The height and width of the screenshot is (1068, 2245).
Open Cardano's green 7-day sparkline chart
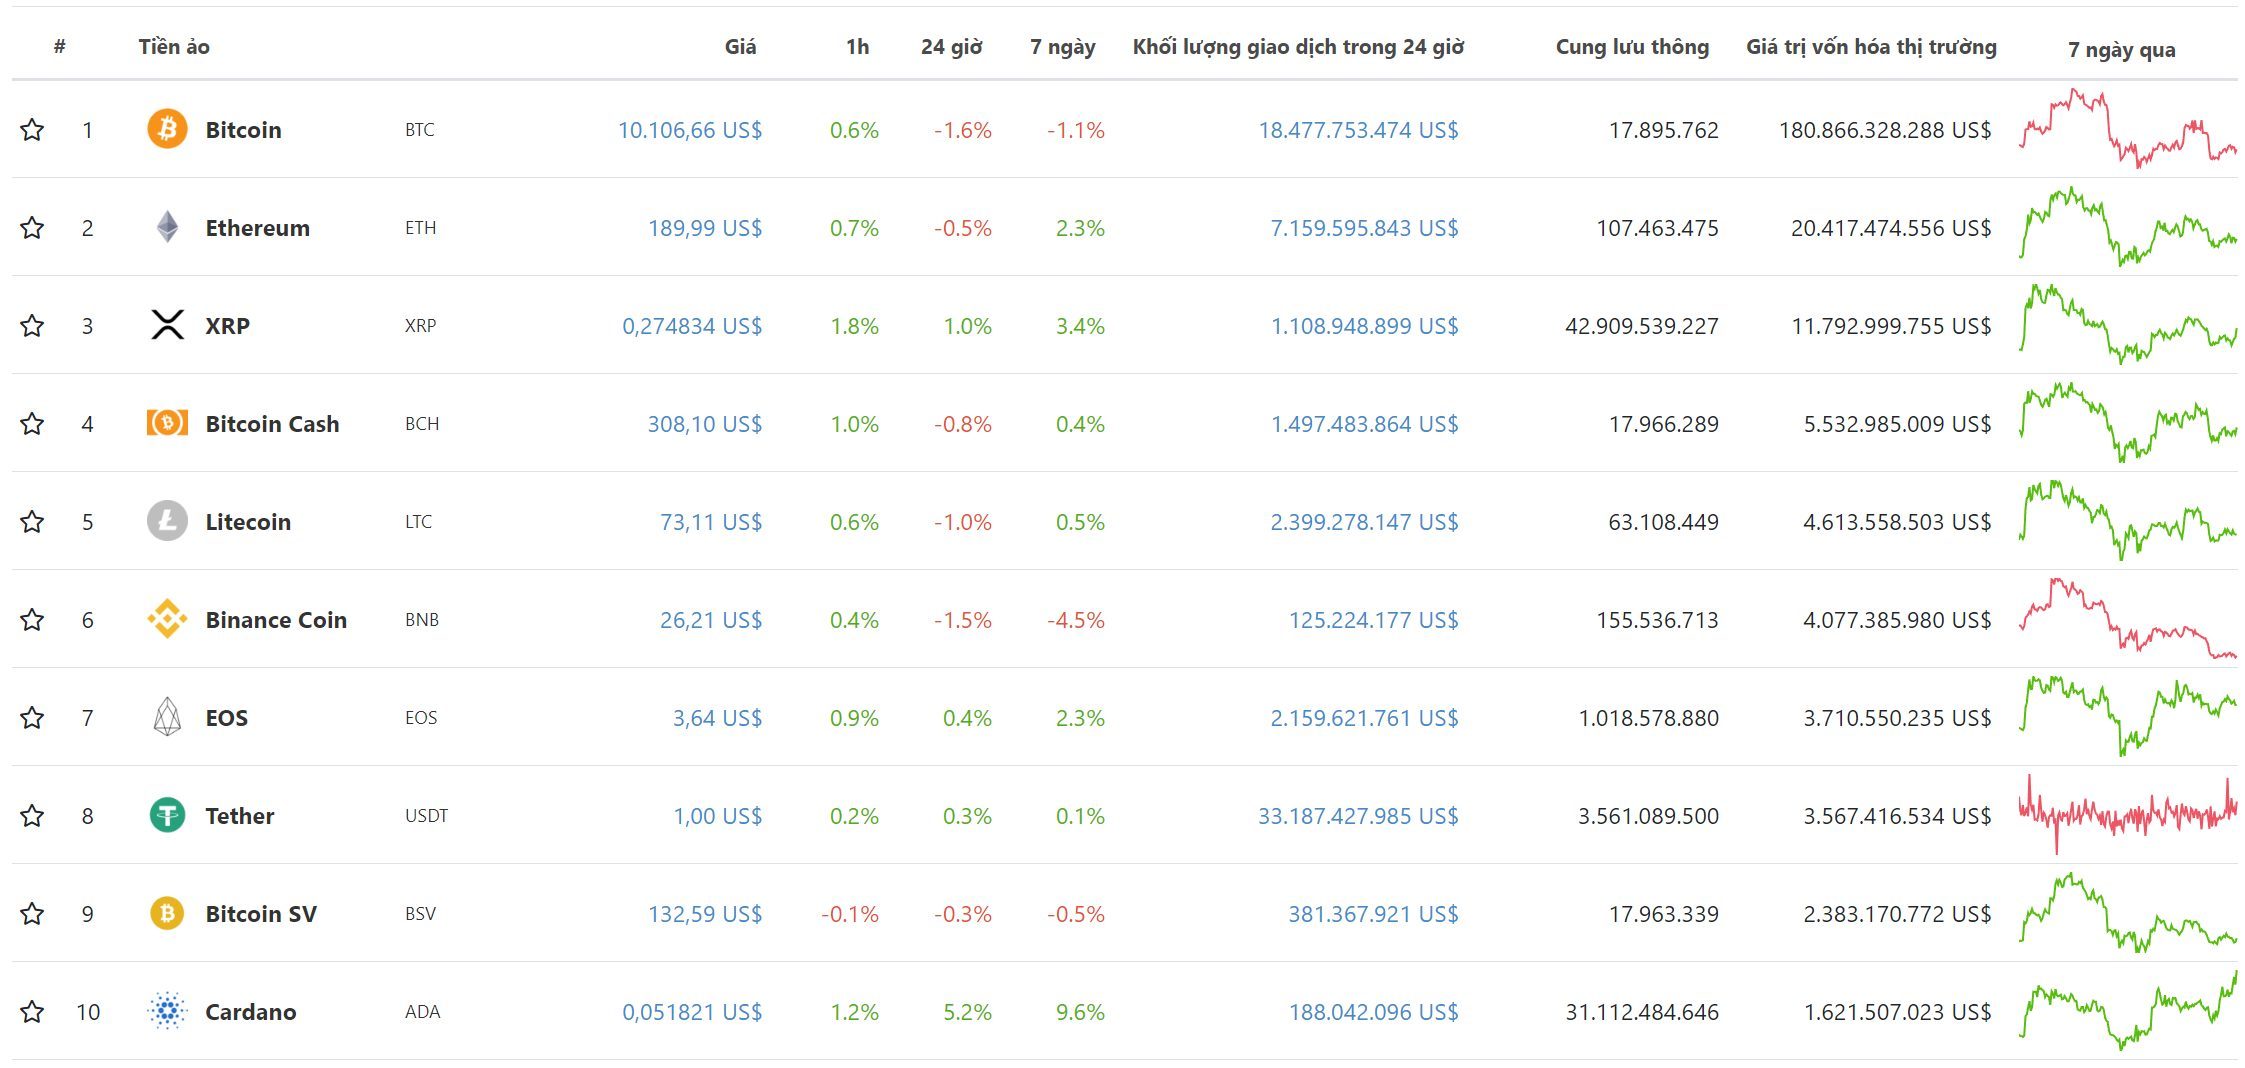pos(2128,1010)
